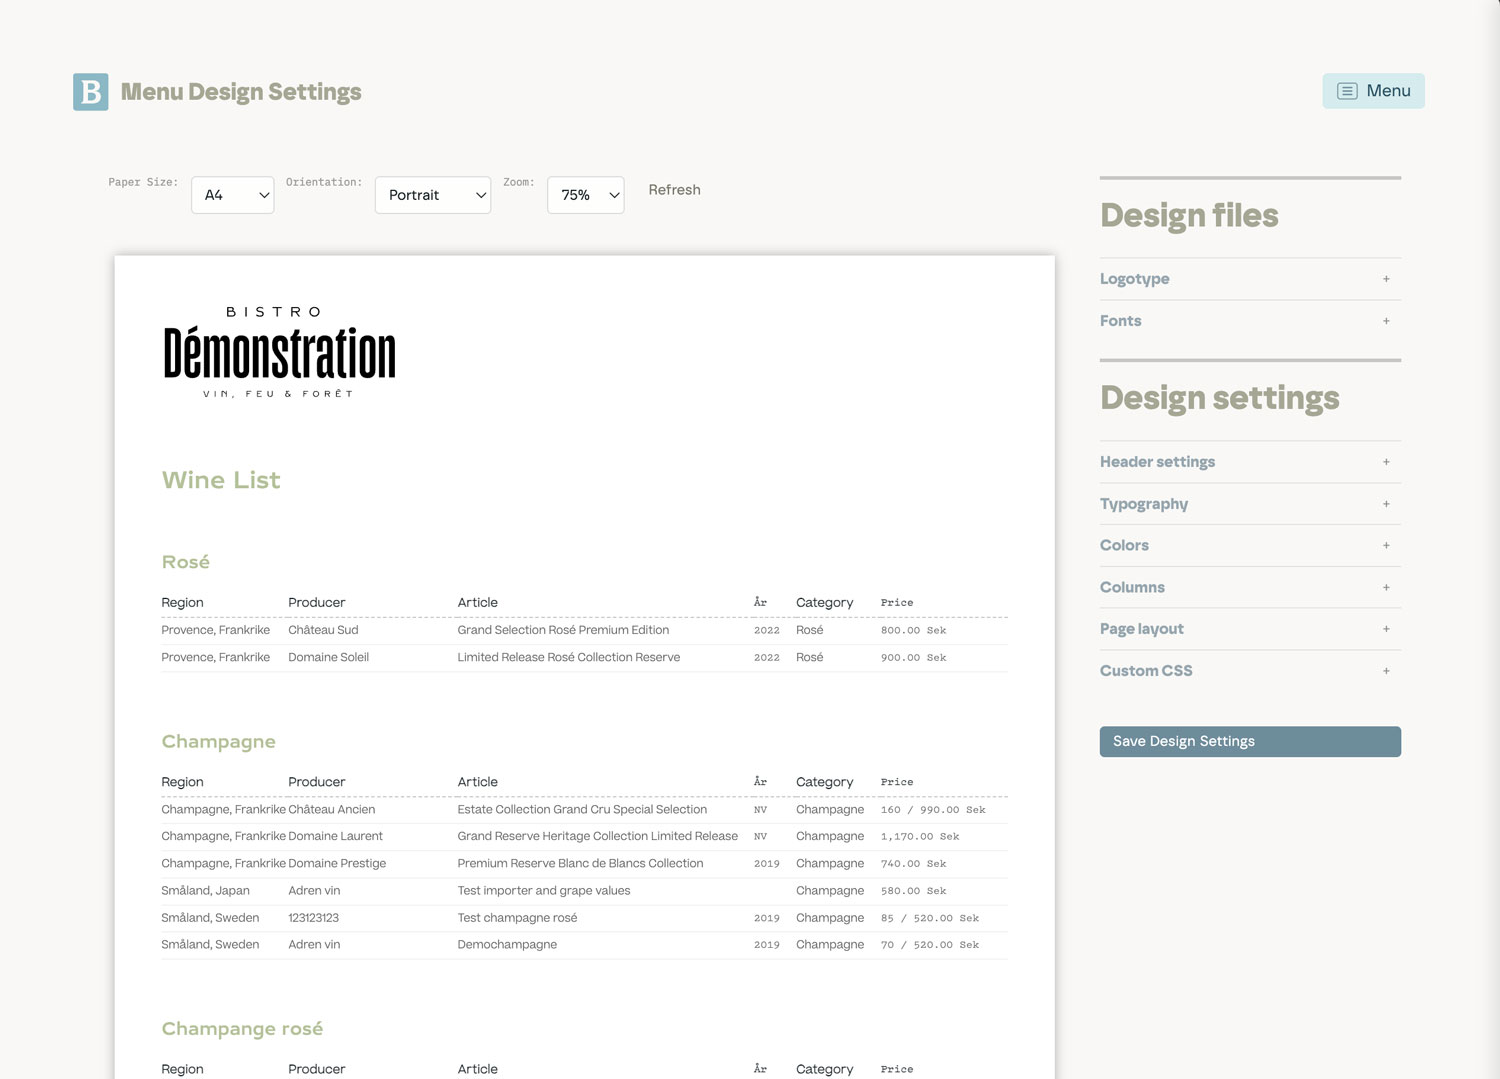The height and width of the screenshot is (1079, 1500).
Task: Expand the Typography section label
Action: click(x=1144, y=504)
